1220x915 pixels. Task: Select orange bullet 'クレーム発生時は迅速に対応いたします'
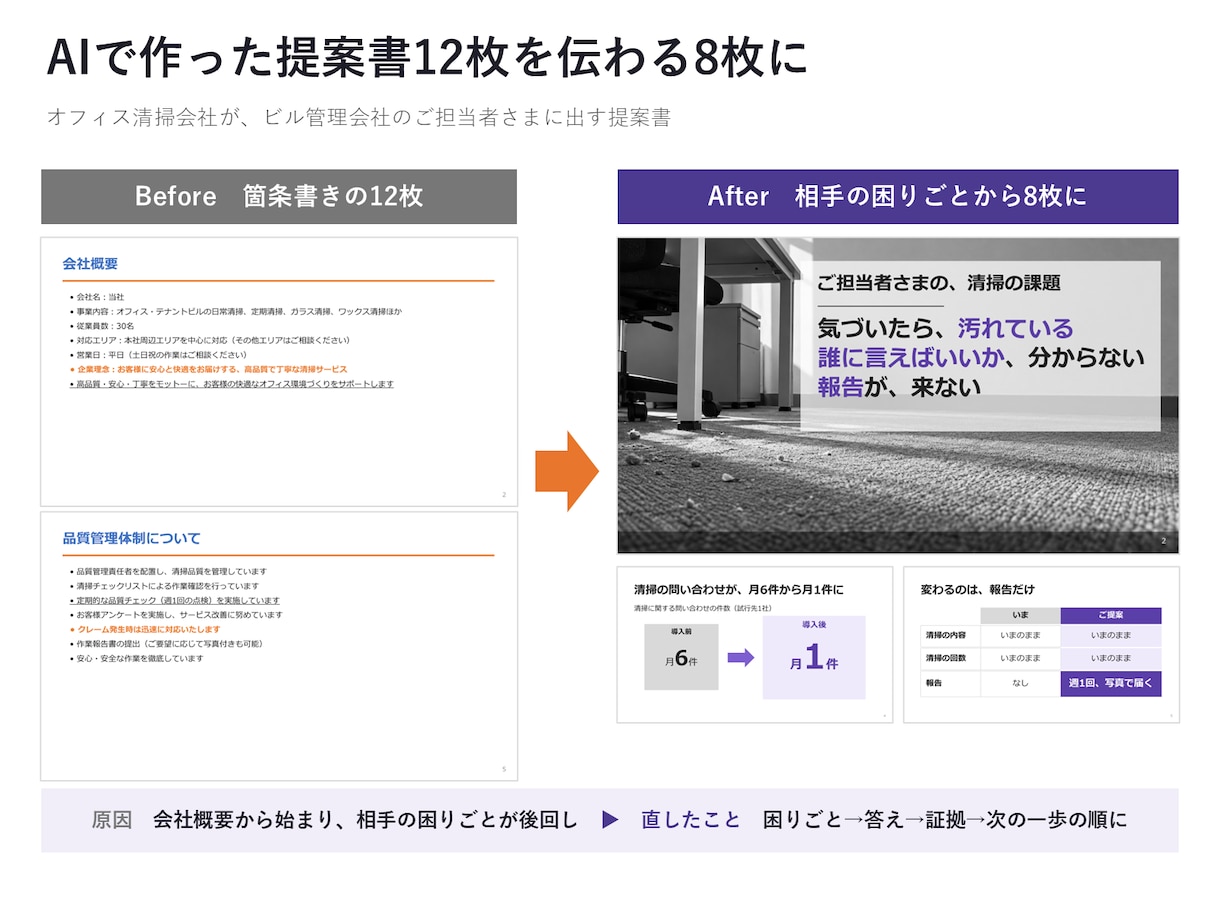[x=147, y=630]
